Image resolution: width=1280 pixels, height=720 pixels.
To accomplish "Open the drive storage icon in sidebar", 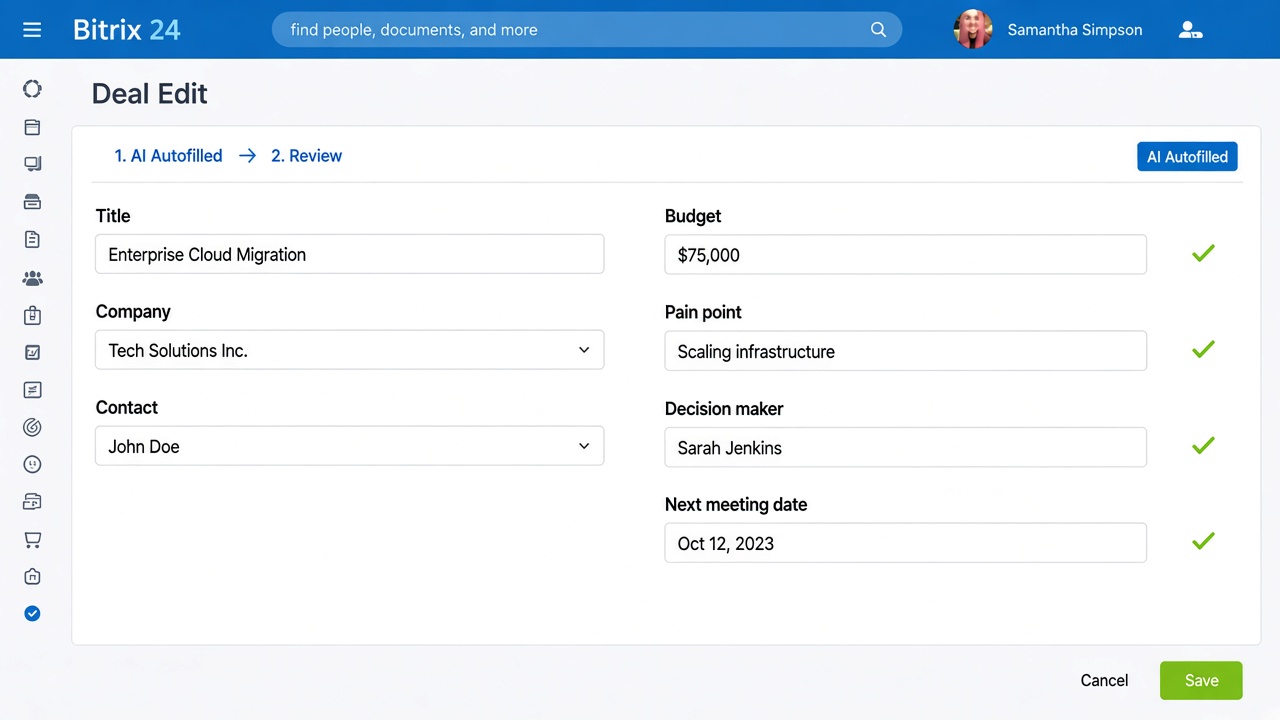I will point(32,202).
